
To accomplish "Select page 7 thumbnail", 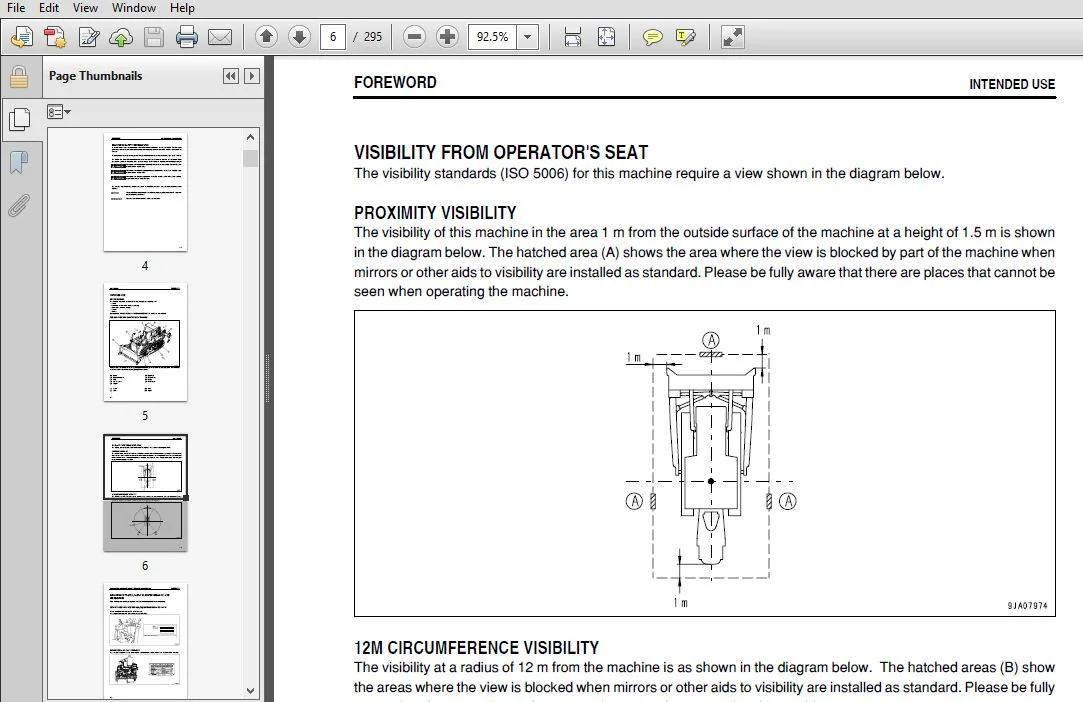I will pos(145,641).
